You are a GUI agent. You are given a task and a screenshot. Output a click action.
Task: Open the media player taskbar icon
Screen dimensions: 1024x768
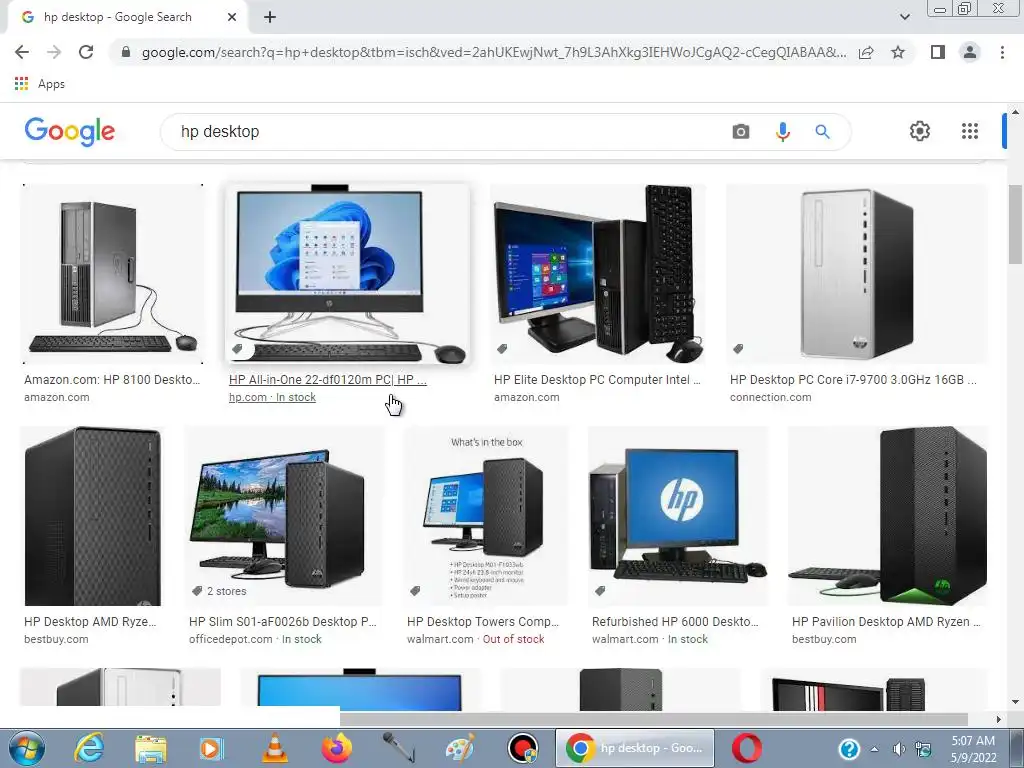click(x=211, y=748)
